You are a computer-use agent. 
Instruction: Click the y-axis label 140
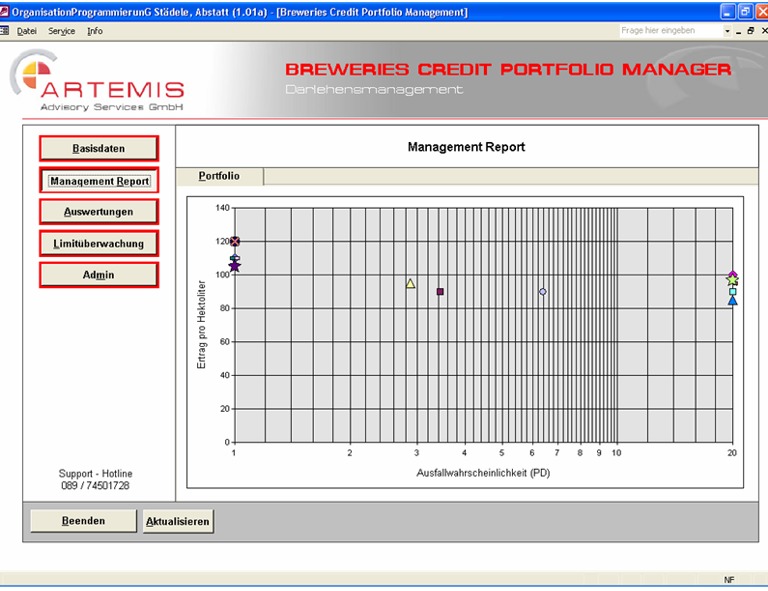222,208
